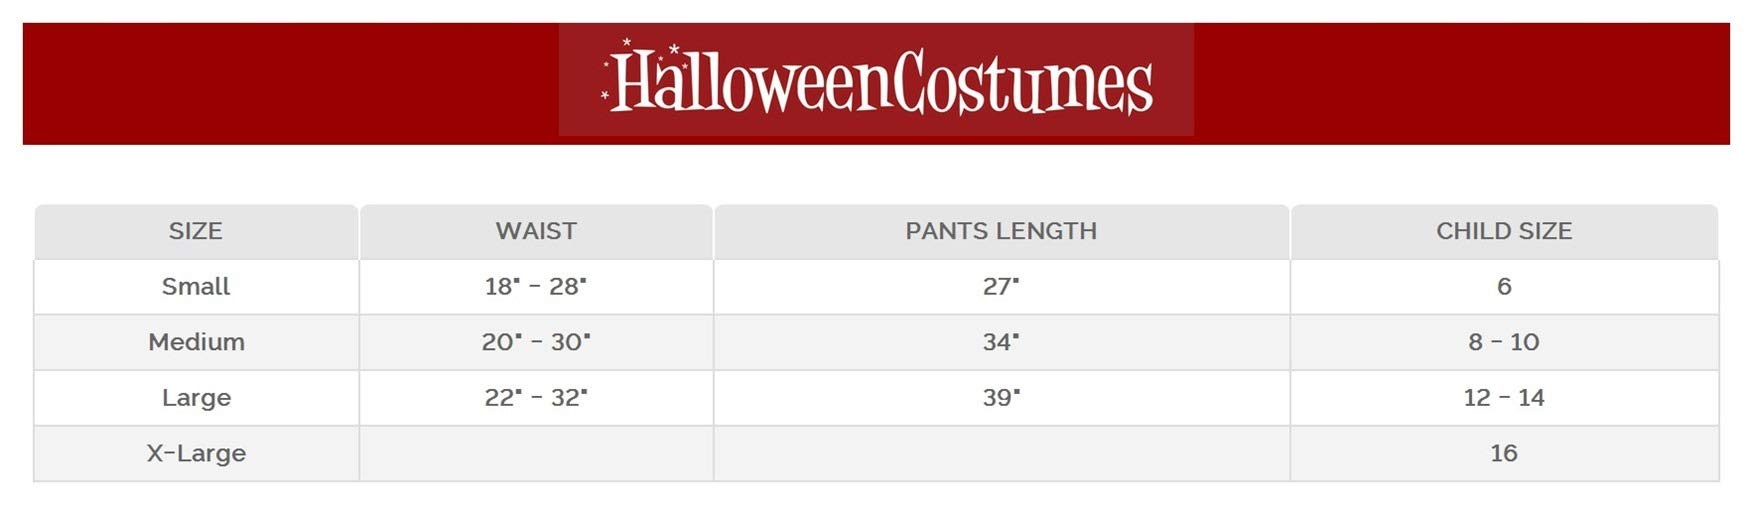Click the Small size row label
Viewport: 1750px width, 515px height.
pyautogui.click(x=196, y=286)
